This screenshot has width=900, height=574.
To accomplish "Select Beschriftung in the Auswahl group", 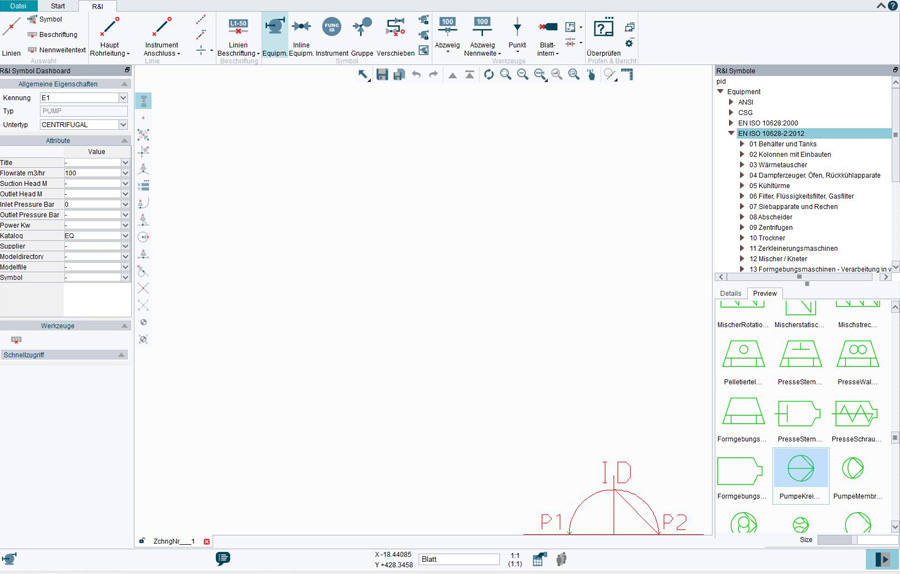I will (52, 34).
